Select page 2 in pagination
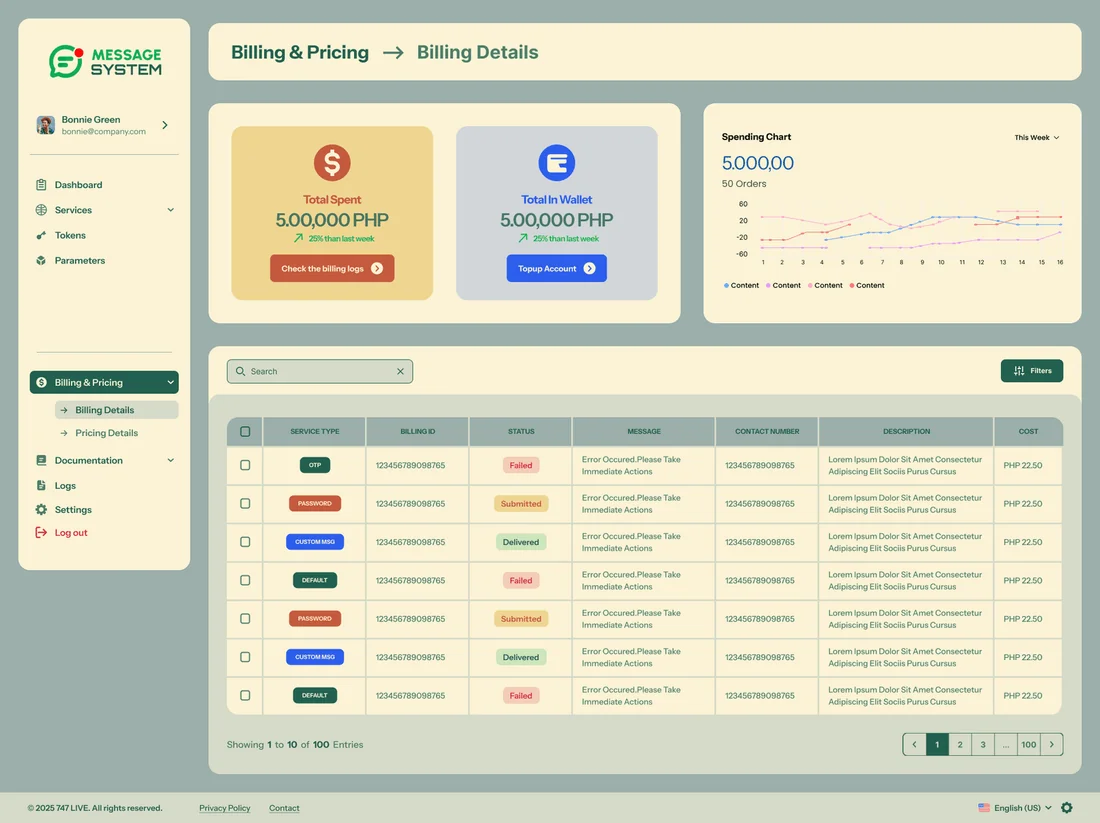1100x823 pixels. (960, 744)
